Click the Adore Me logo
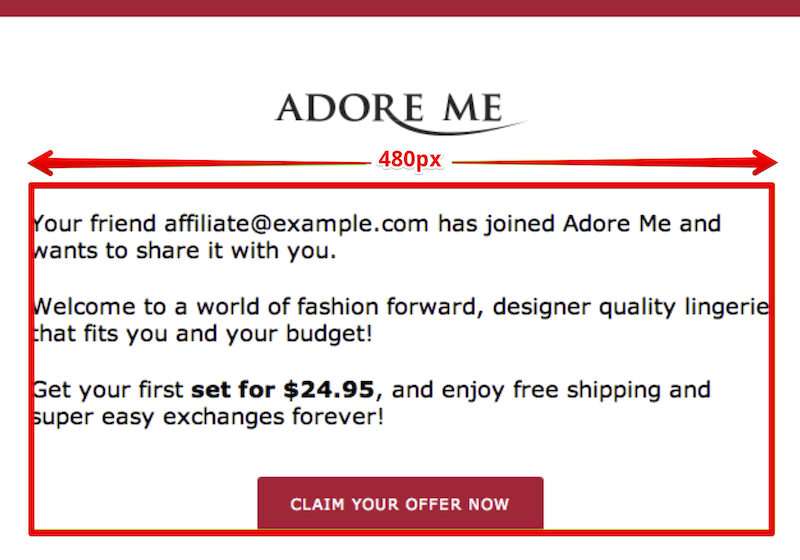 (401, 113)
